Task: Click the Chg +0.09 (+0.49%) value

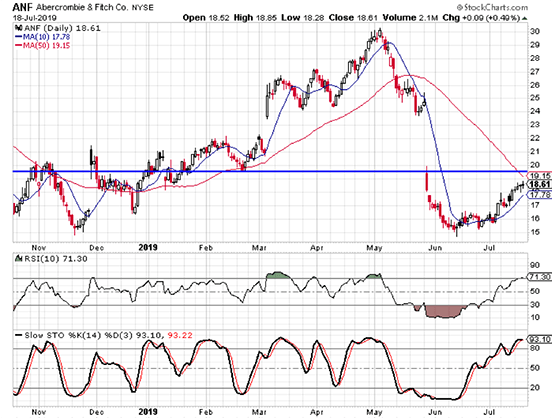Action: [x=481, y=18]
